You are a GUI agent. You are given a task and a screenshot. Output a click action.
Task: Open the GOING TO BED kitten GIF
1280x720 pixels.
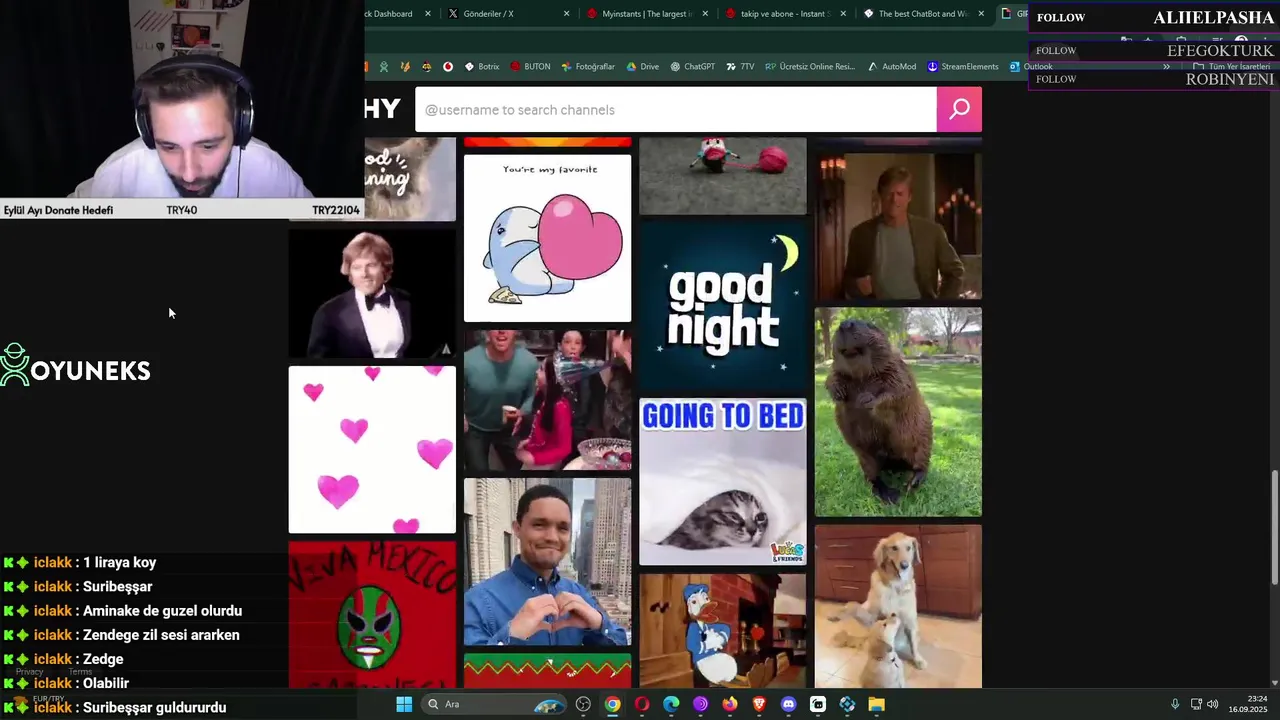click(722, 482)
